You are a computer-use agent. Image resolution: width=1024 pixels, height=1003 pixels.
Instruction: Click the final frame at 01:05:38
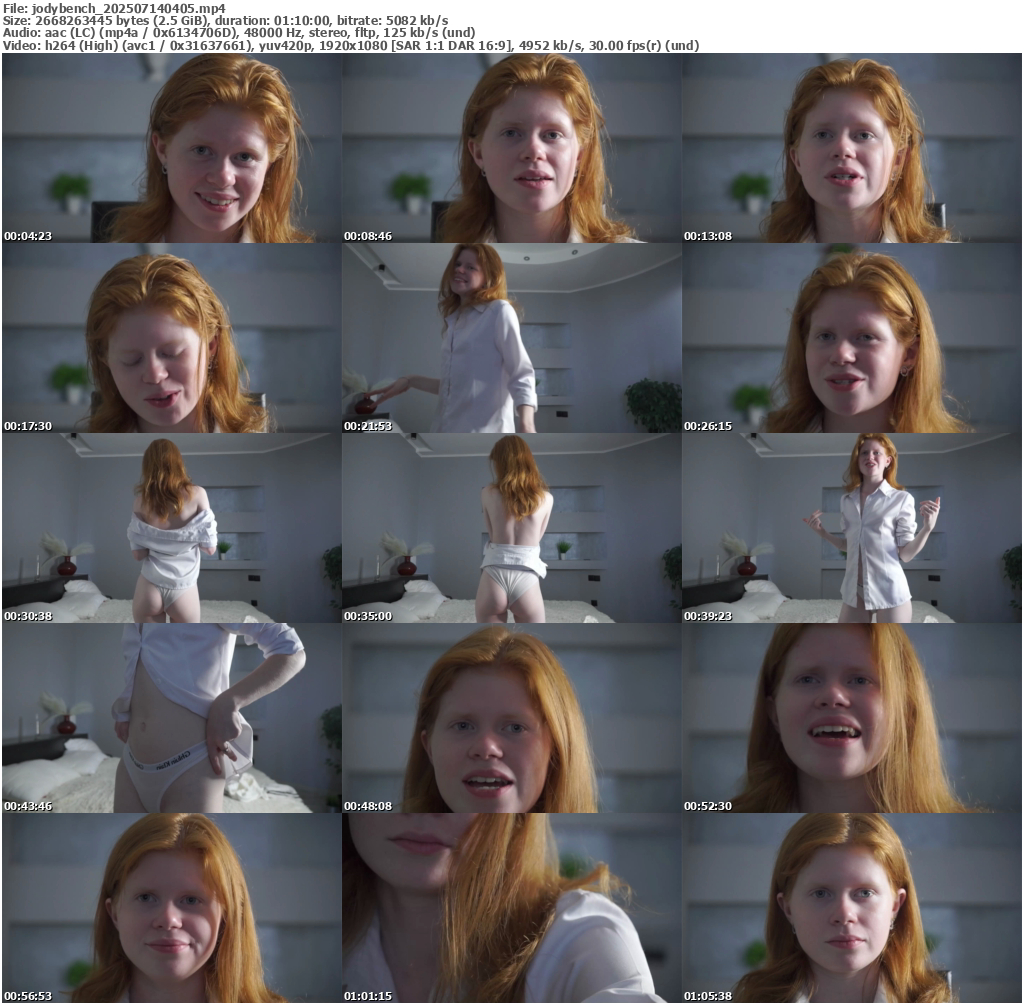[851, 908]
